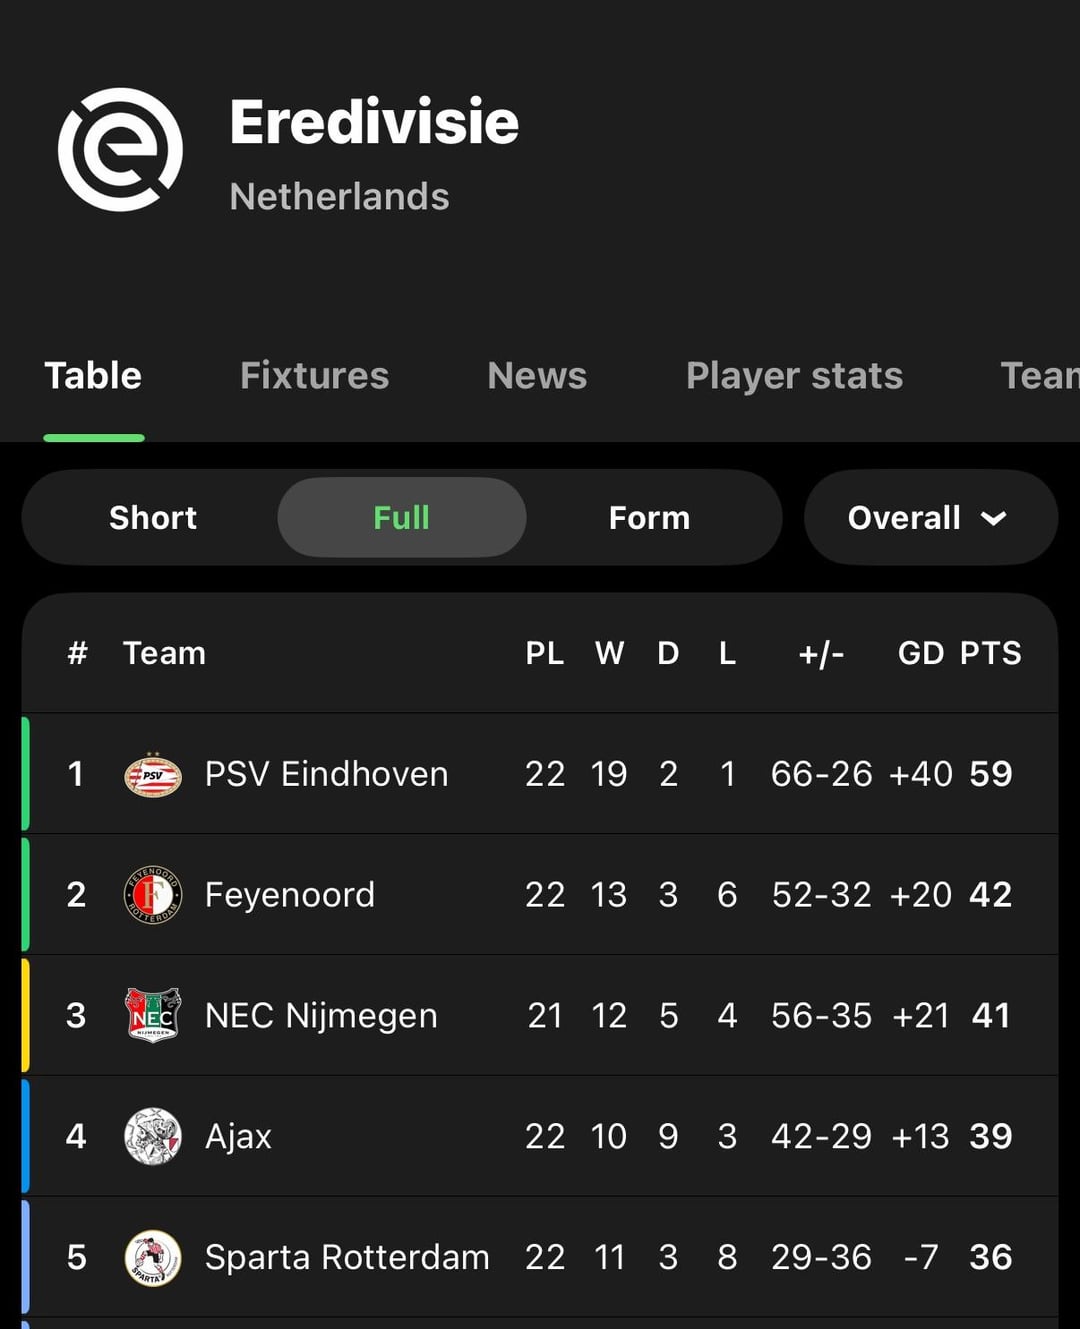
Task: Click the Feyenoord club crest
Action: tap(153, 895)
